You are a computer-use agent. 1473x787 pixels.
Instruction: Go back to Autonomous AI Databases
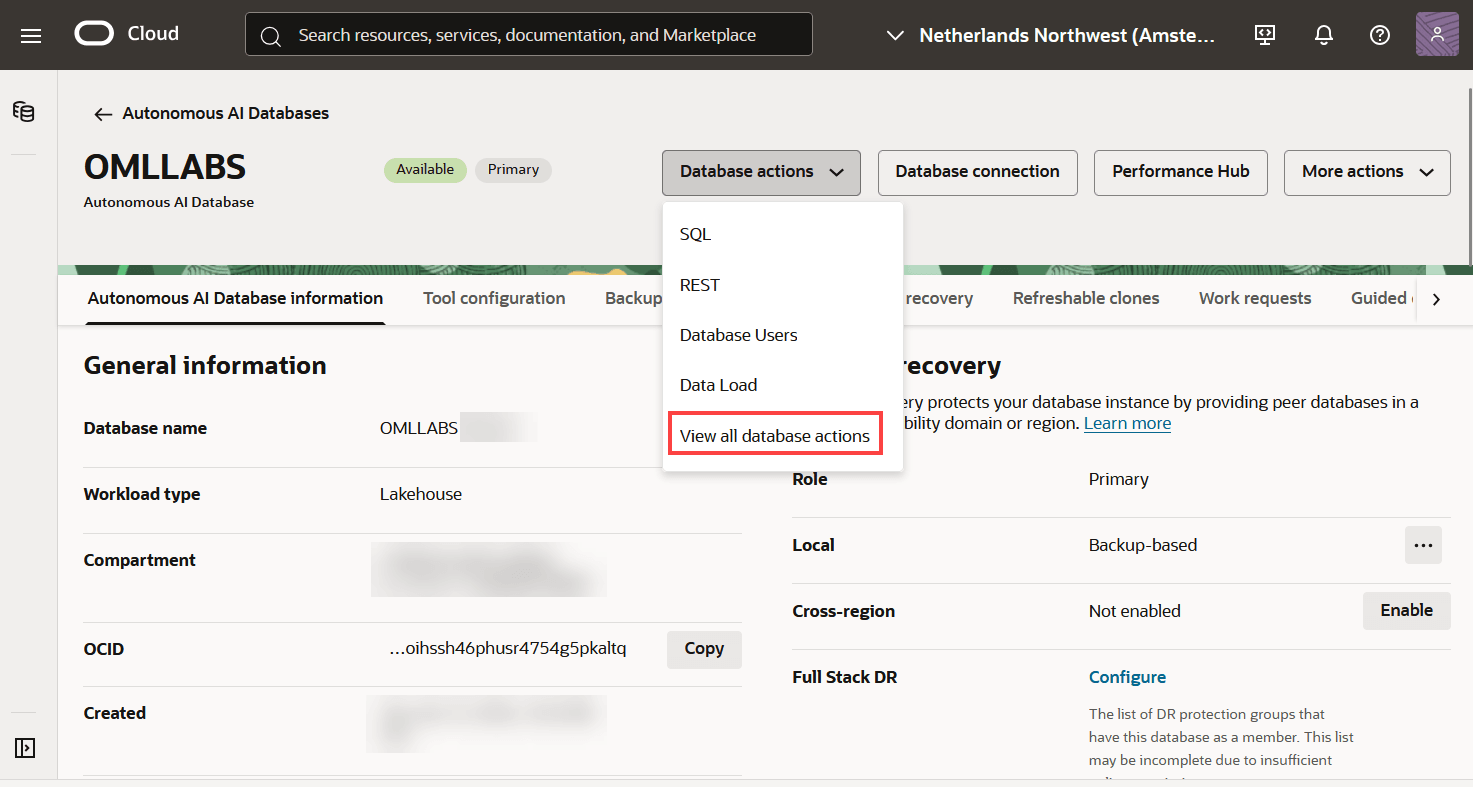tap(211, 114)
